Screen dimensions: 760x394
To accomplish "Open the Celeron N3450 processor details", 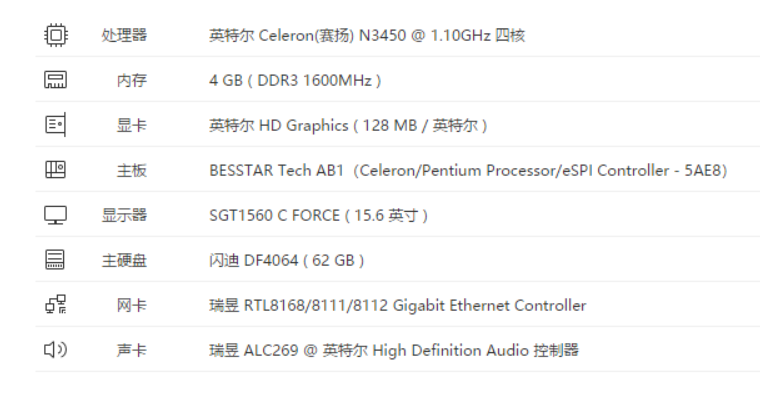I will [367, 35].
